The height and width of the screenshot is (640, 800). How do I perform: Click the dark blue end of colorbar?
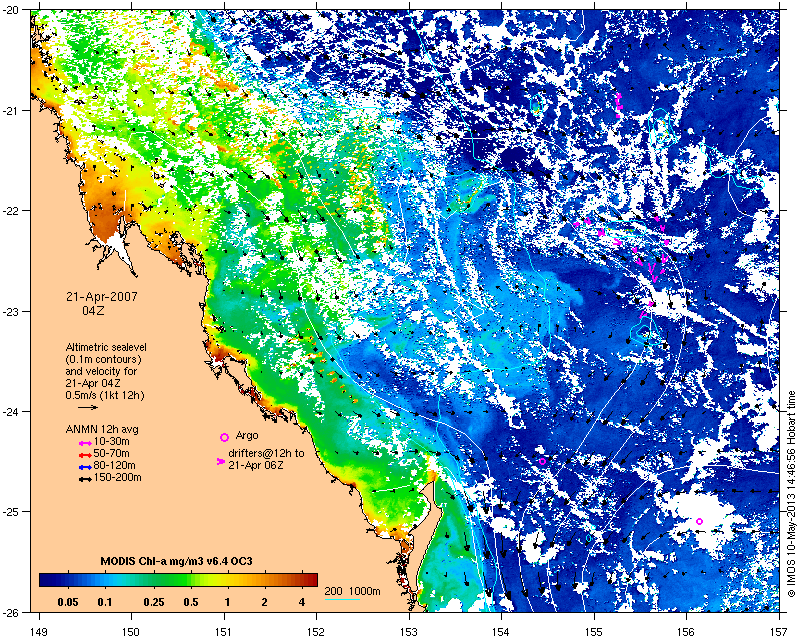(x=45, y=579)
